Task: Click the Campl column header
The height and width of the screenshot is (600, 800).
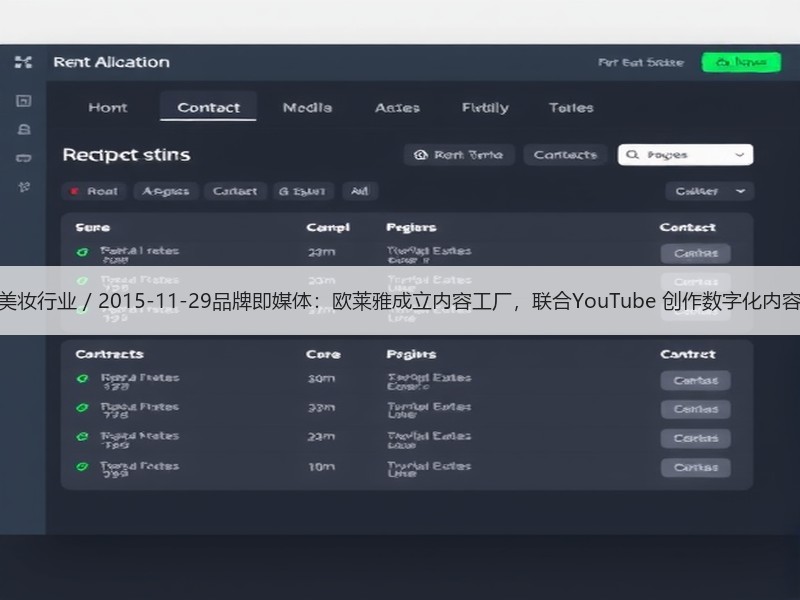Action: click(328, 228)
